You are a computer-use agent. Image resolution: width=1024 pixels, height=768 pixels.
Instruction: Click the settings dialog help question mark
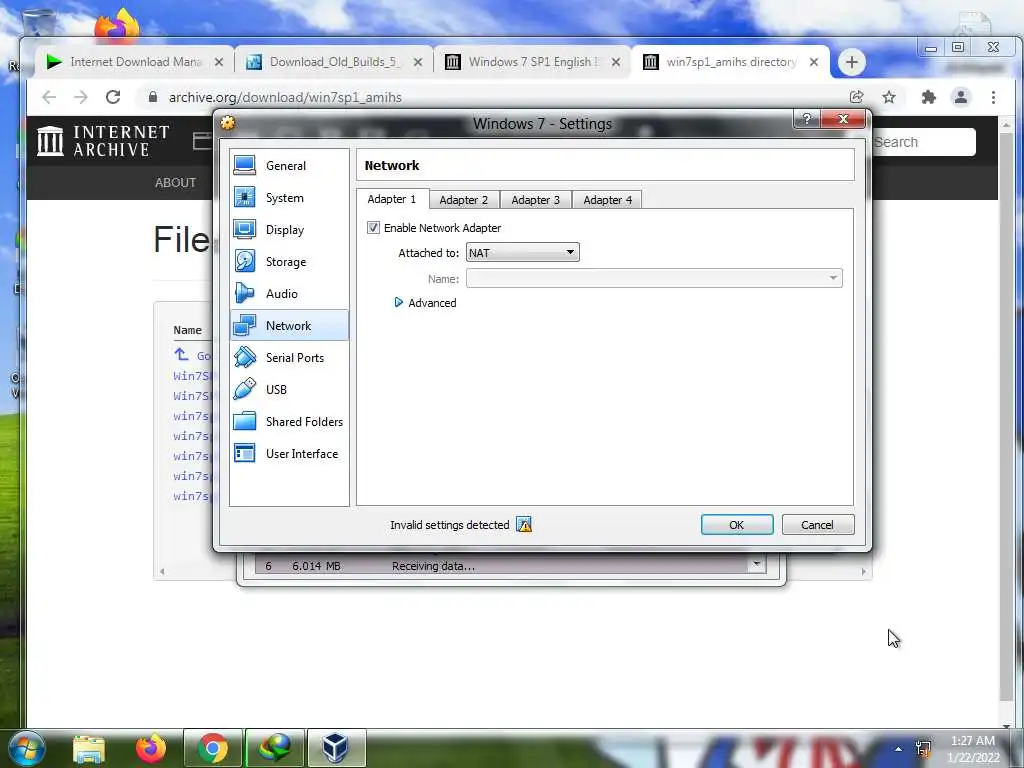pyautogui.click(x=807, y=119)
